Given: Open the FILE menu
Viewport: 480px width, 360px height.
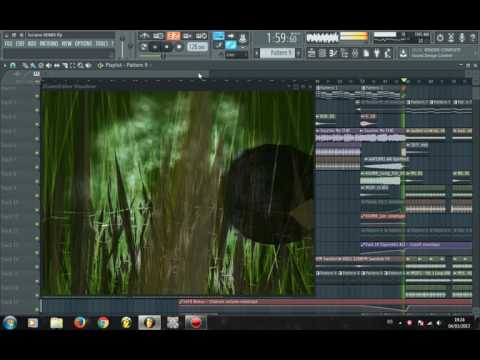Looking at the screenshot, I should coord(8,44).
